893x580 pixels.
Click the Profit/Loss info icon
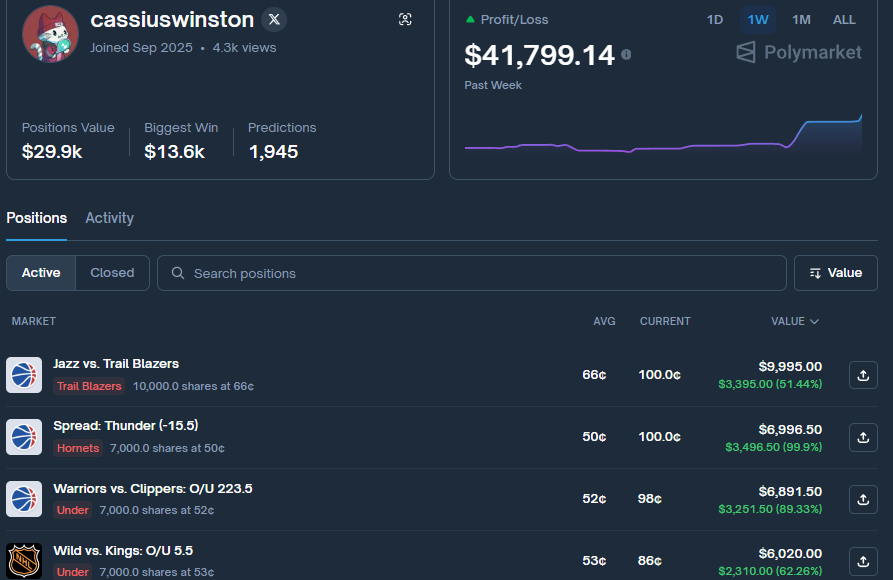626,55
